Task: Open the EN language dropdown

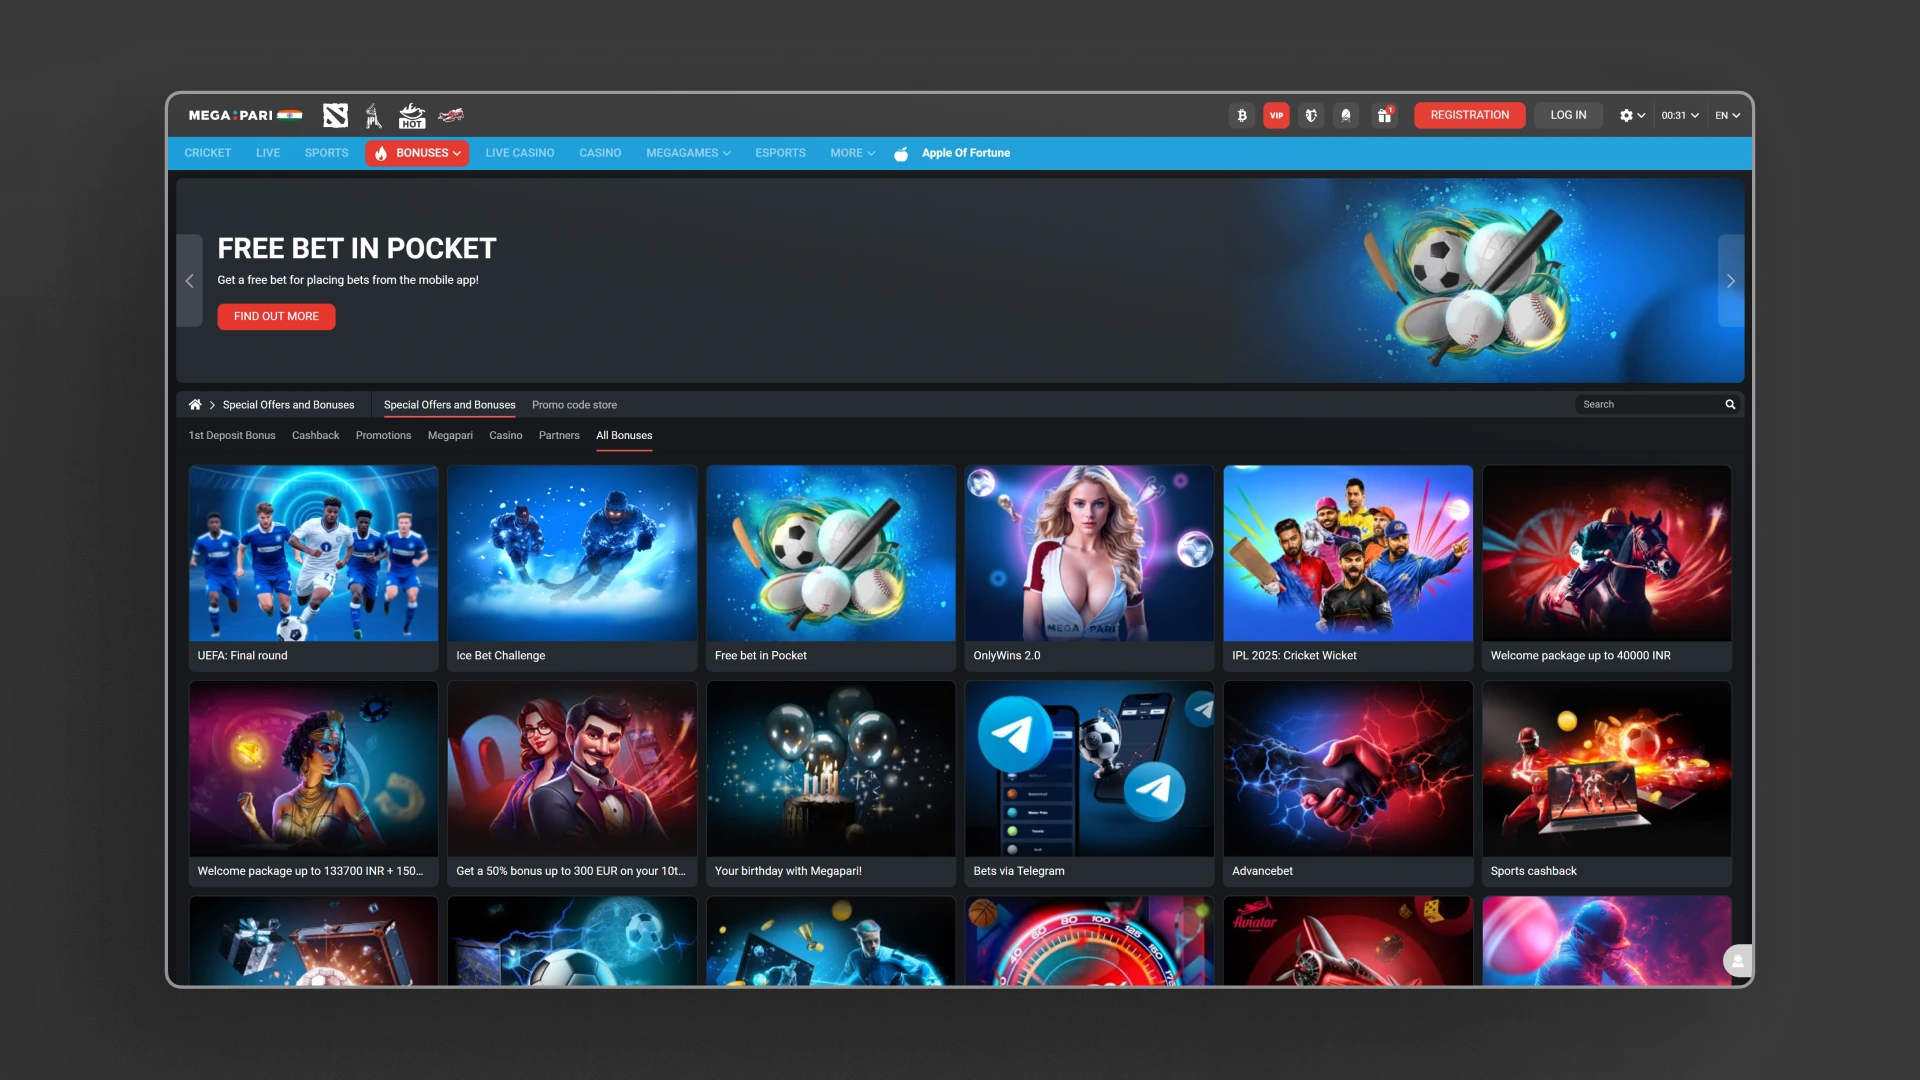Action: [1727, 115]
